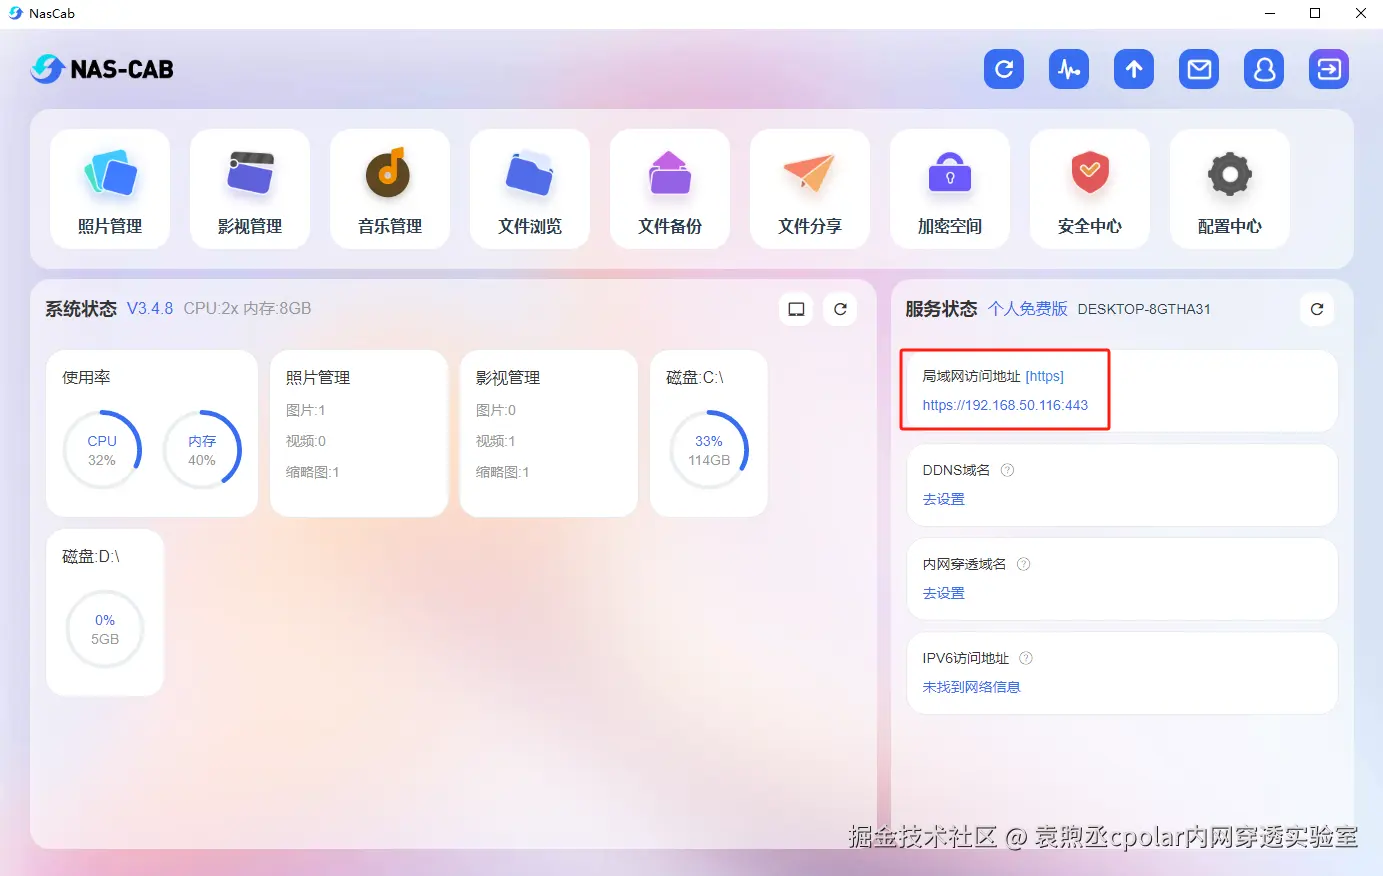
Task: Click help icon next to 内网穿透域名
Action: coord(1023,564)
